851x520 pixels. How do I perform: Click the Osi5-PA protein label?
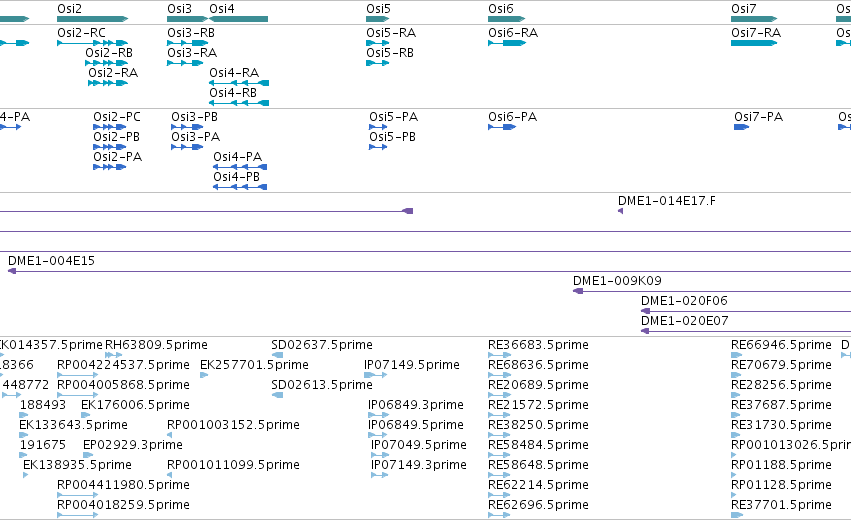pos(393,117)
